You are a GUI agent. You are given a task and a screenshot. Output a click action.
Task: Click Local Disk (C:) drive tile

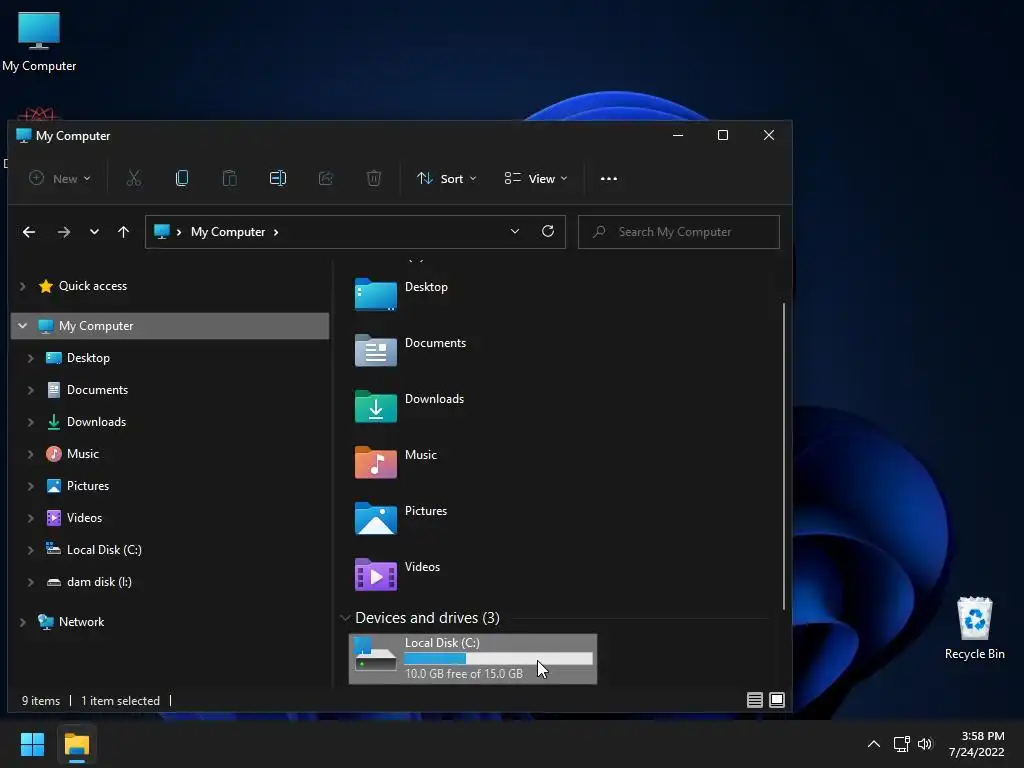(473, 659)
